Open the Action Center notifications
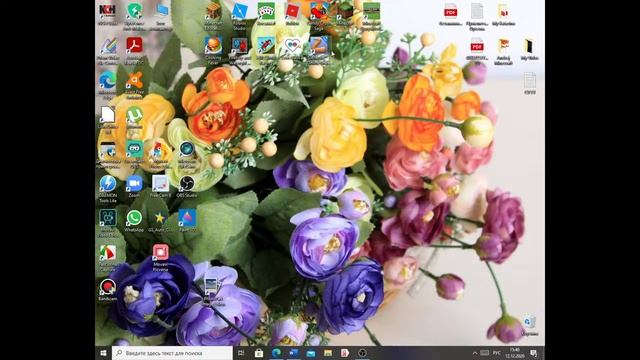This screenshot has width=640, height=360. [533, 353]
